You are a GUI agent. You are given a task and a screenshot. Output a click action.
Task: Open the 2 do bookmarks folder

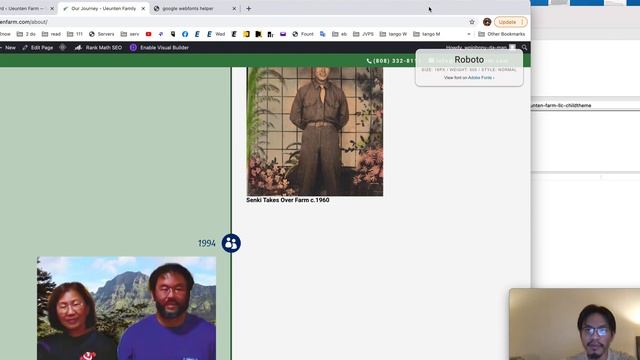(x=26, y=34)
